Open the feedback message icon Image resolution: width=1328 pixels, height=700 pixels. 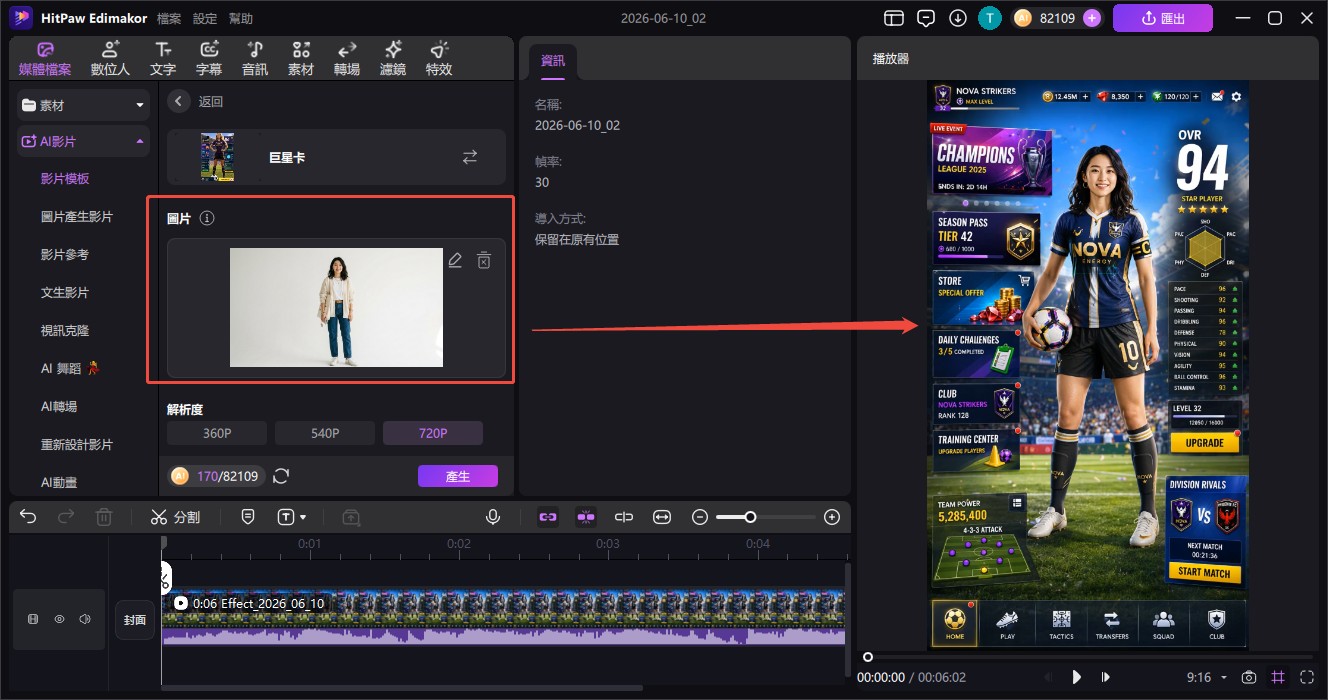(926, 18)
